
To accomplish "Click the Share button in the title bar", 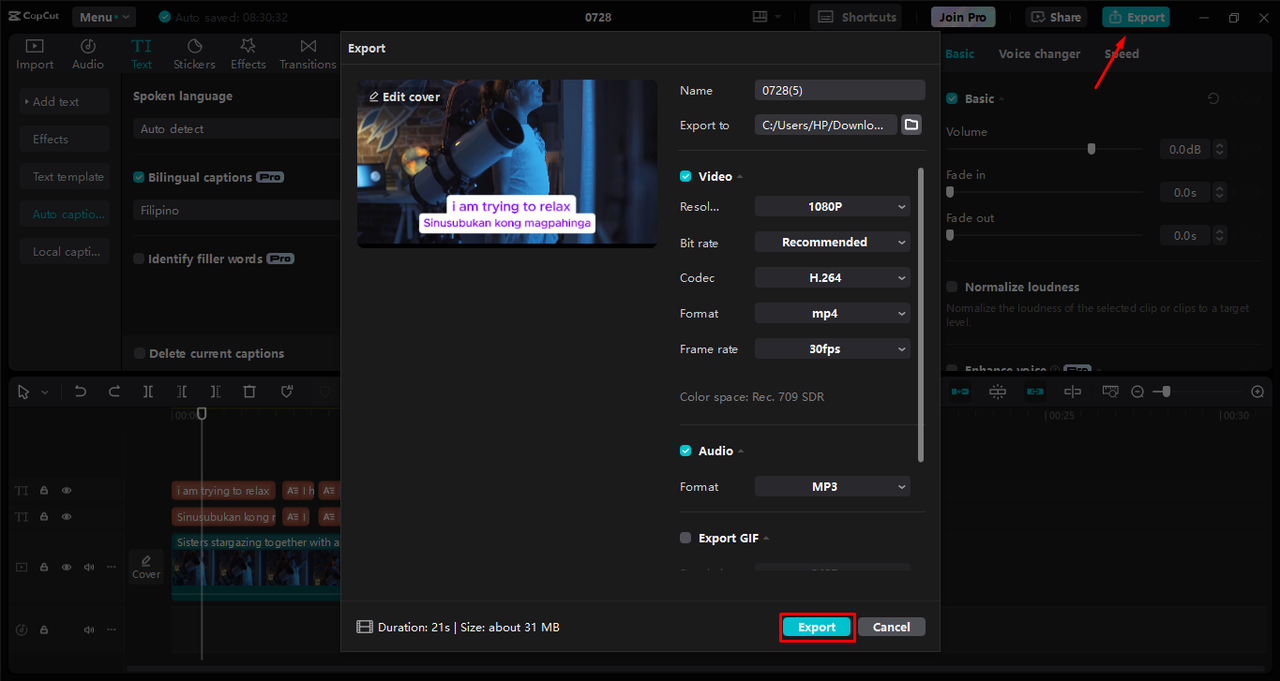I will [x=1056, y=17].
